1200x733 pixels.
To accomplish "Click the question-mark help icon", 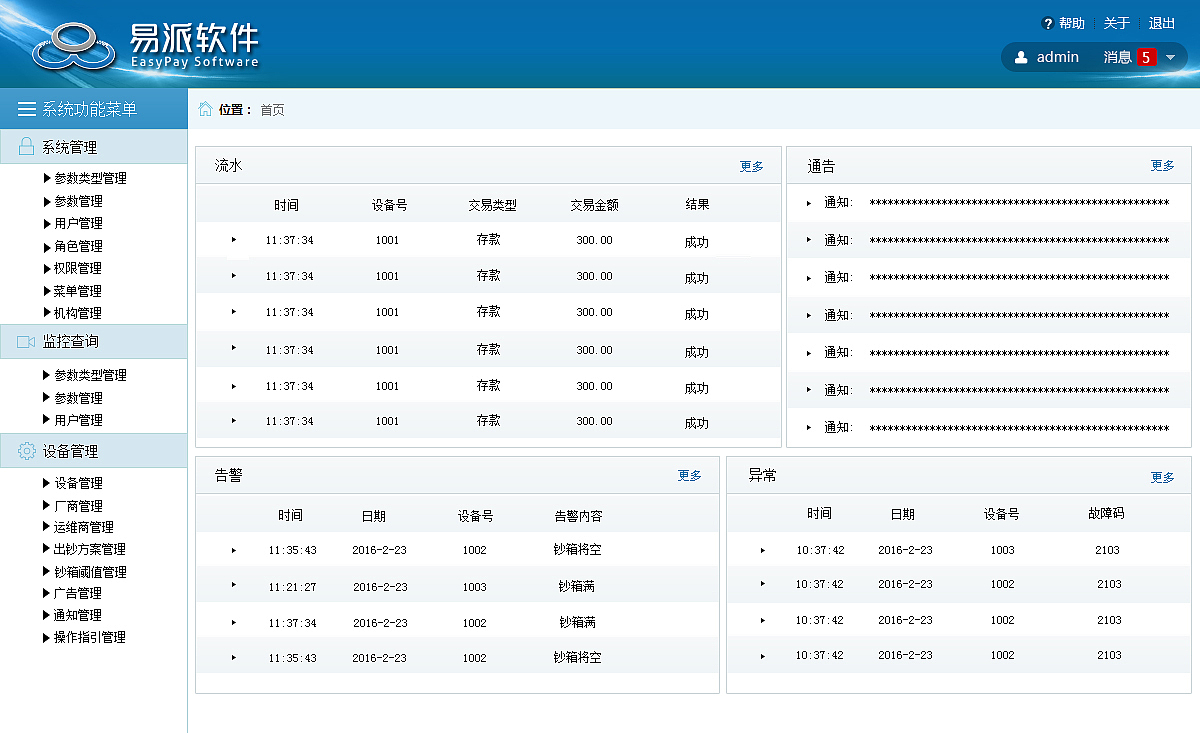I will coord(1046,22).
